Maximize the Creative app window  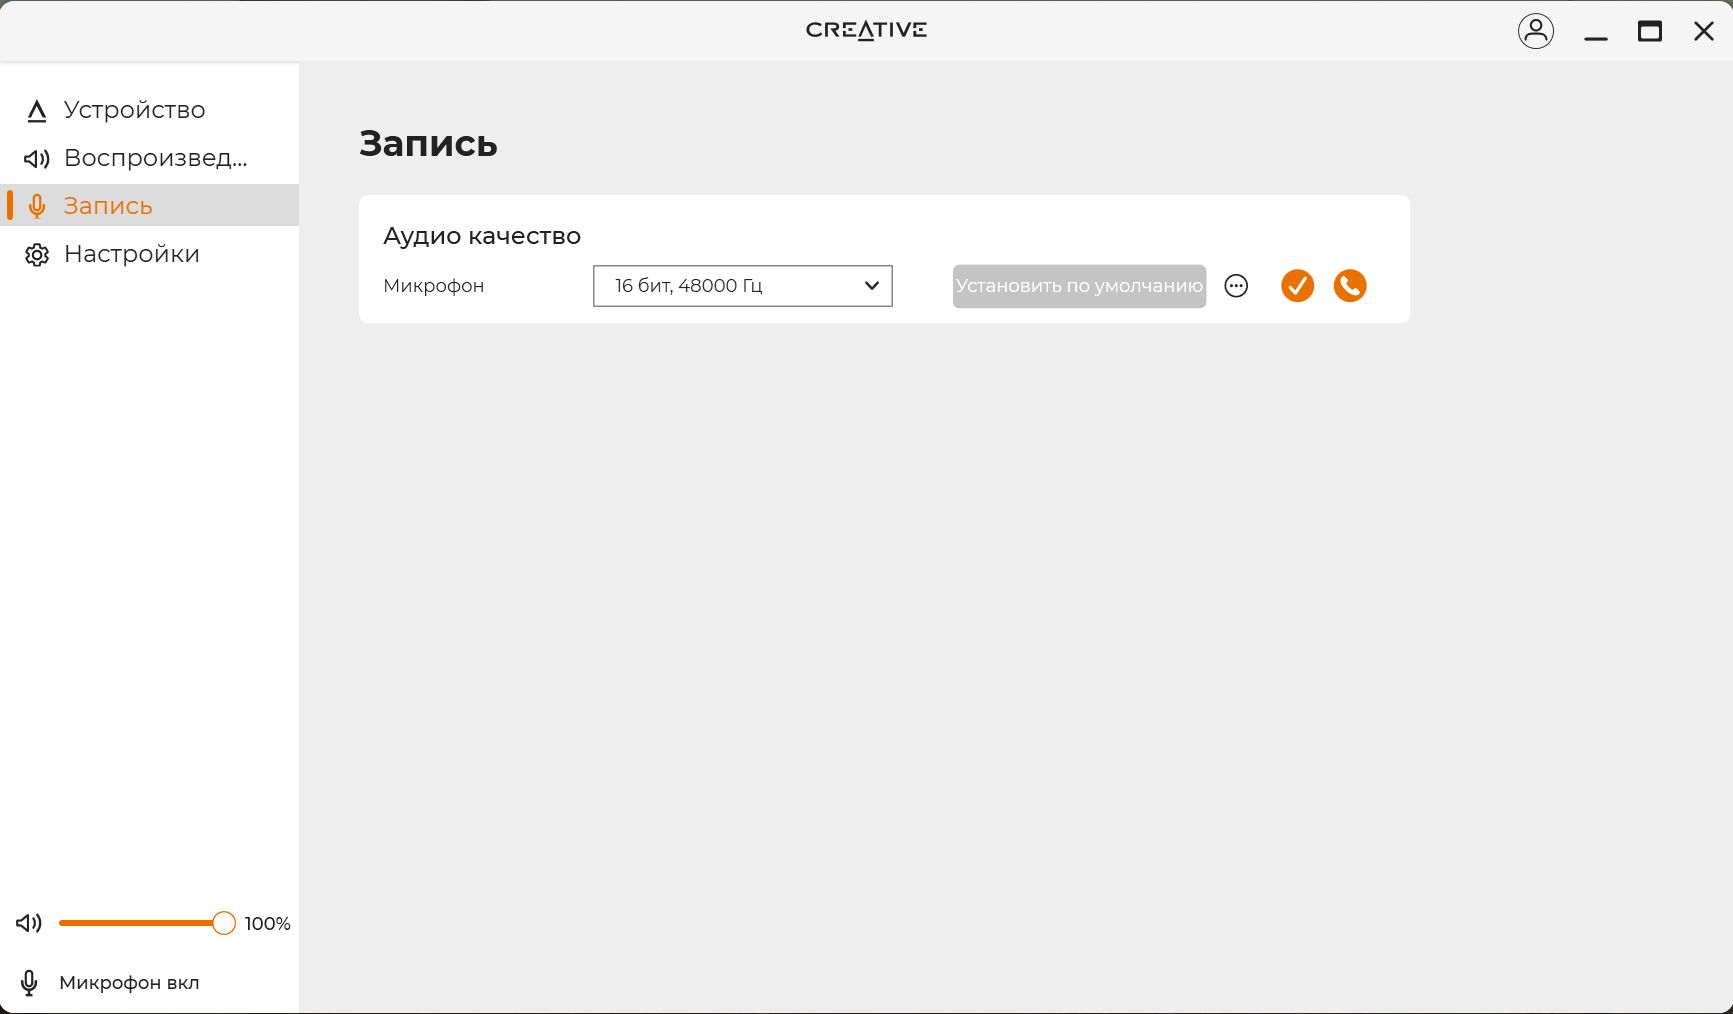point(1649,32)
